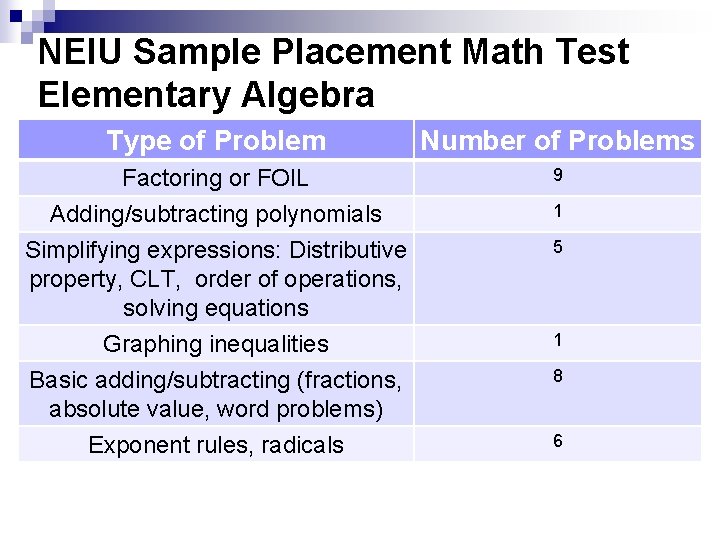The width and height of the screenshot is (720, 540).
Task: Click the number 5 in the Simplifying expressions row
Action: click(558, 248)
